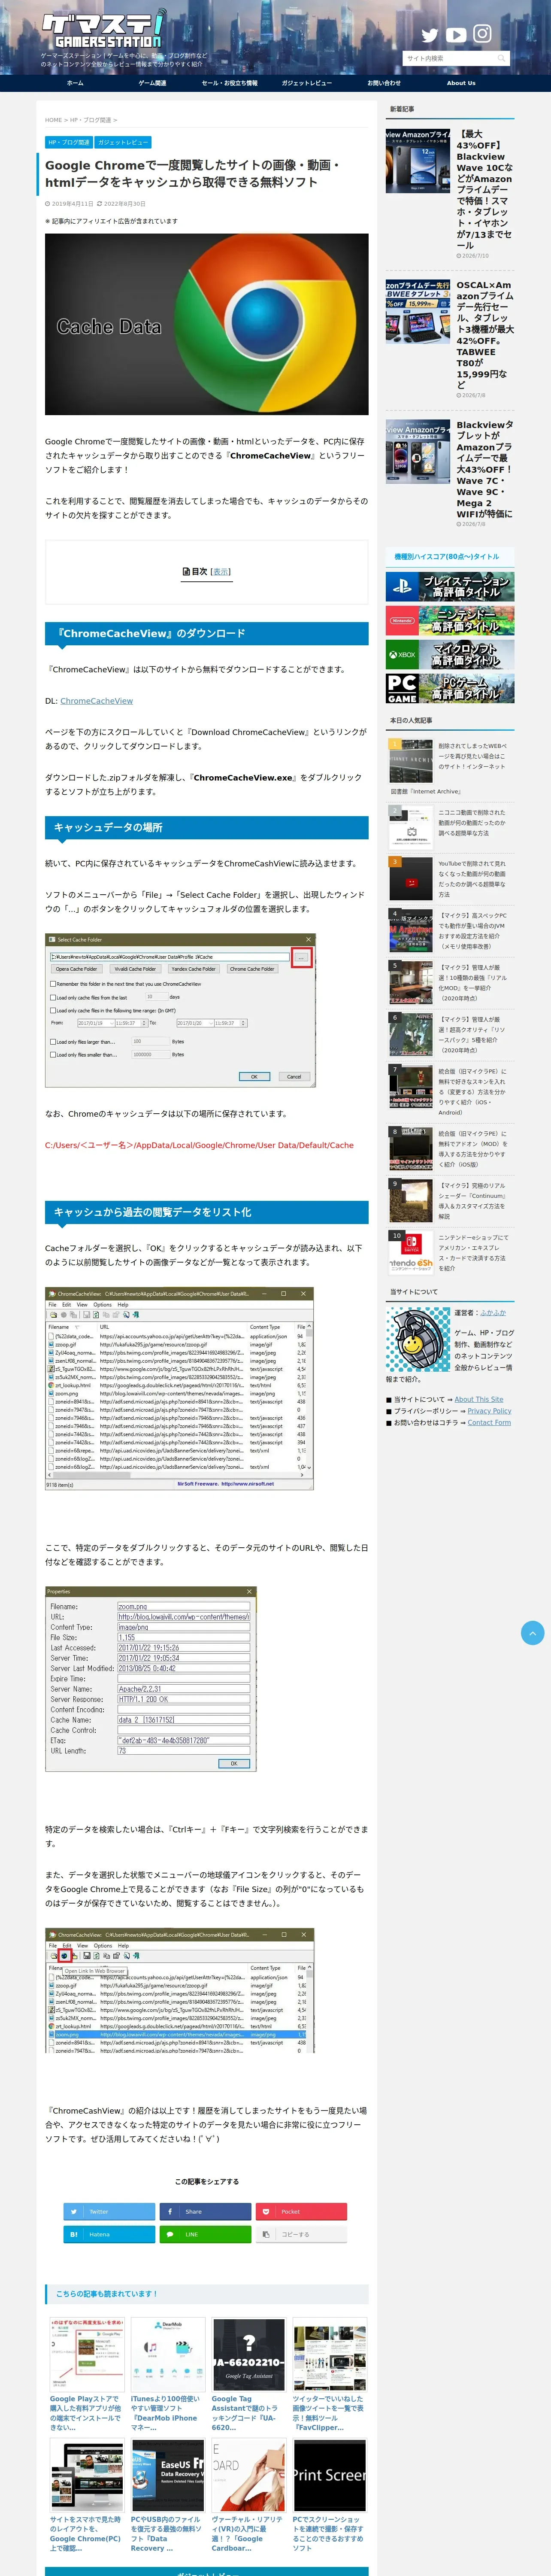The image size is (551, 2576).
Task: Save the article to Pocket
Action: coord(301,2211)
